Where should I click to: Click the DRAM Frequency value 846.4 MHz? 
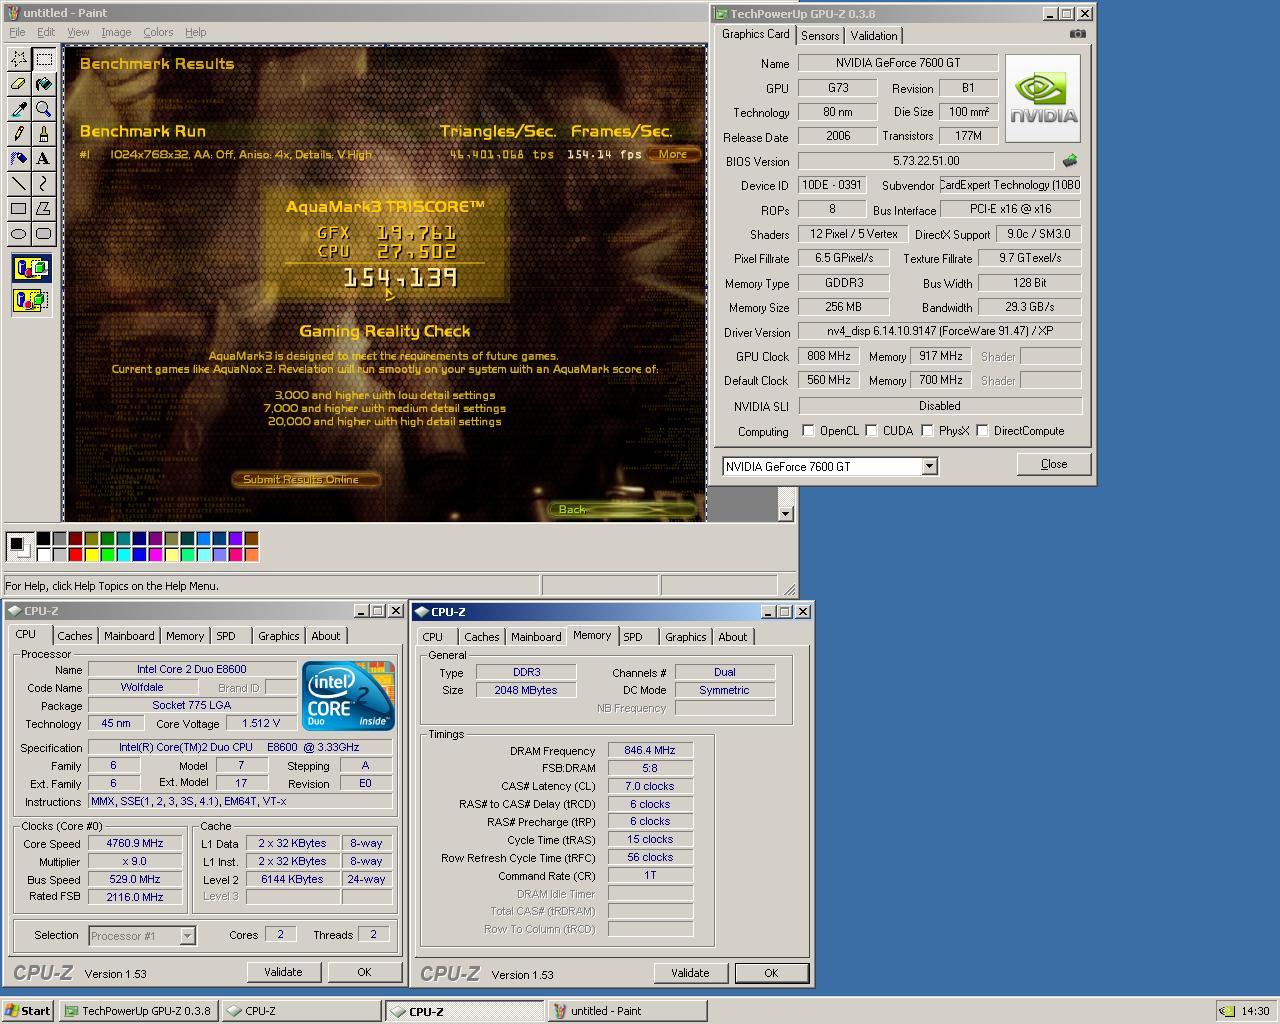650,750
